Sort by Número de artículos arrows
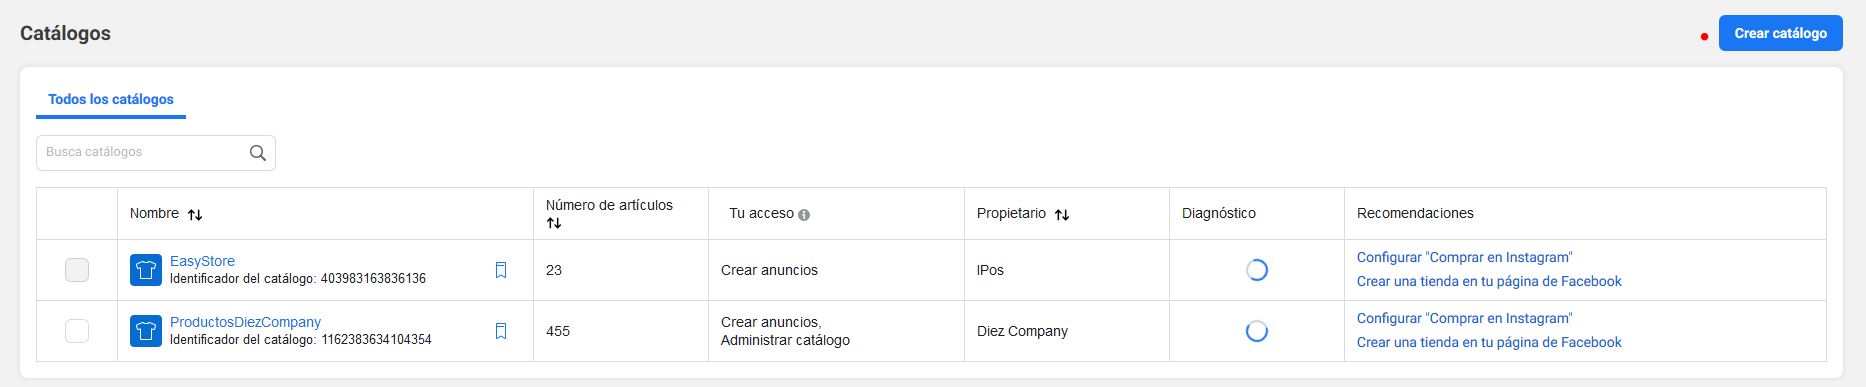Viewport: 1866px width, 387px height. click(554, 223)
